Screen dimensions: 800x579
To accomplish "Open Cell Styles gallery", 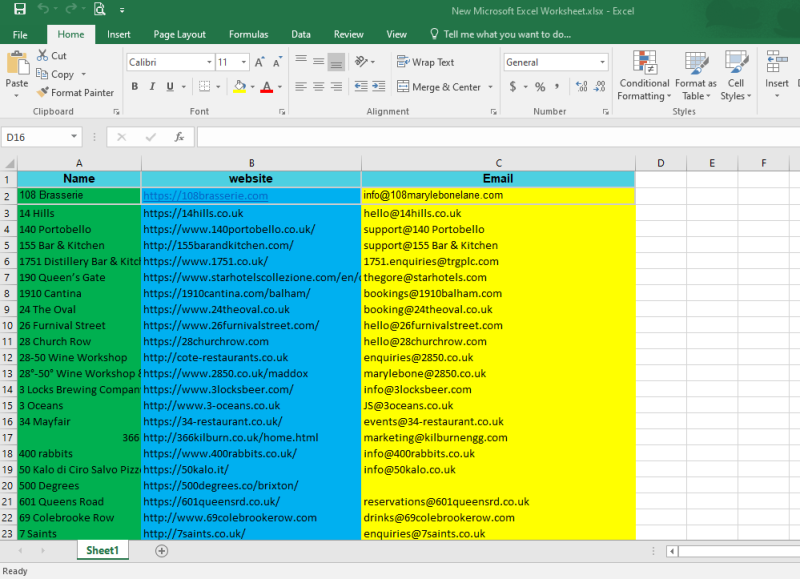I will coord(736,75).
